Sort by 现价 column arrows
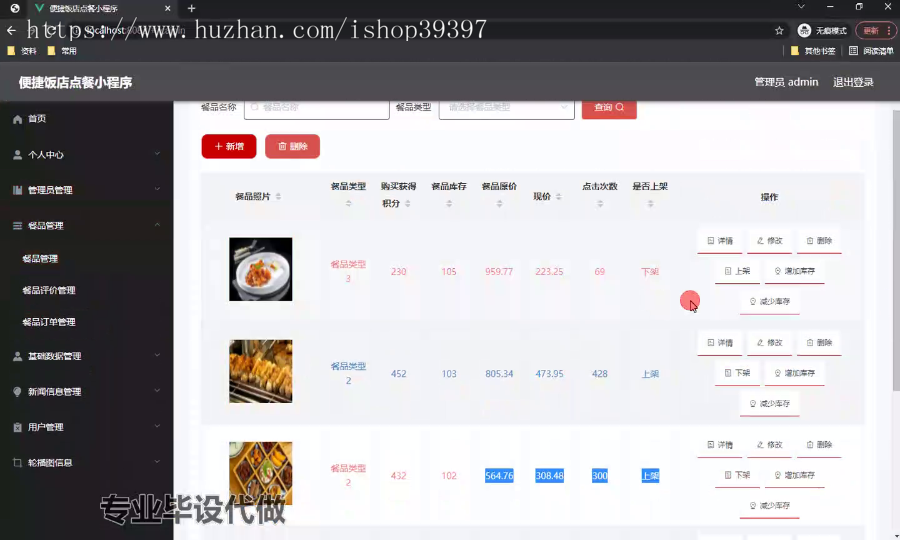 [558, 197]
